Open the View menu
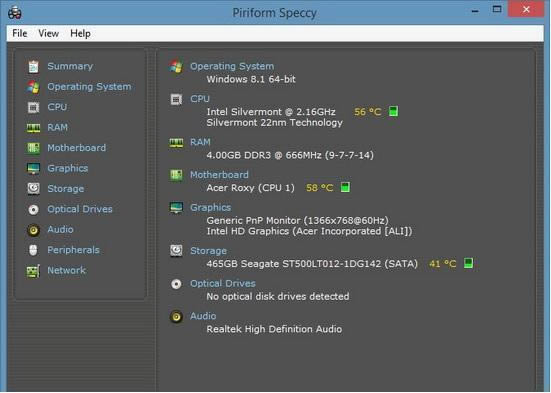Viewport: 551px width, 393px height. pyautogui.click(x=48, y=33)
